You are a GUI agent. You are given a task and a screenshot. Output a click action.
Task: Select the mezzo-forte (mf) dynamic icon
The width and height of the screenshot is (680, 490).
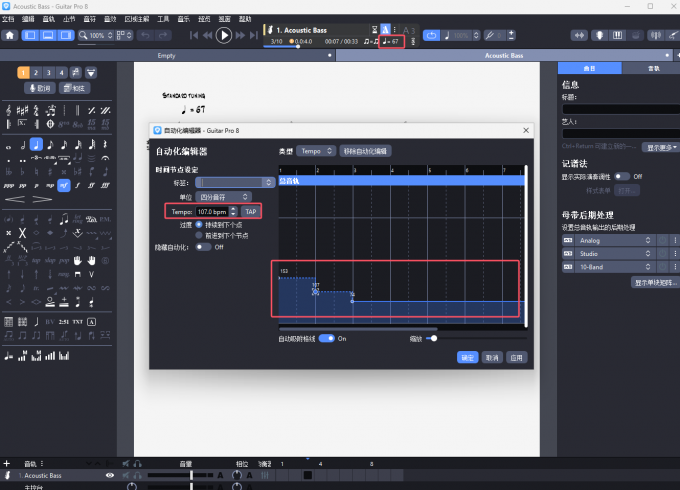tap(64, 185)
